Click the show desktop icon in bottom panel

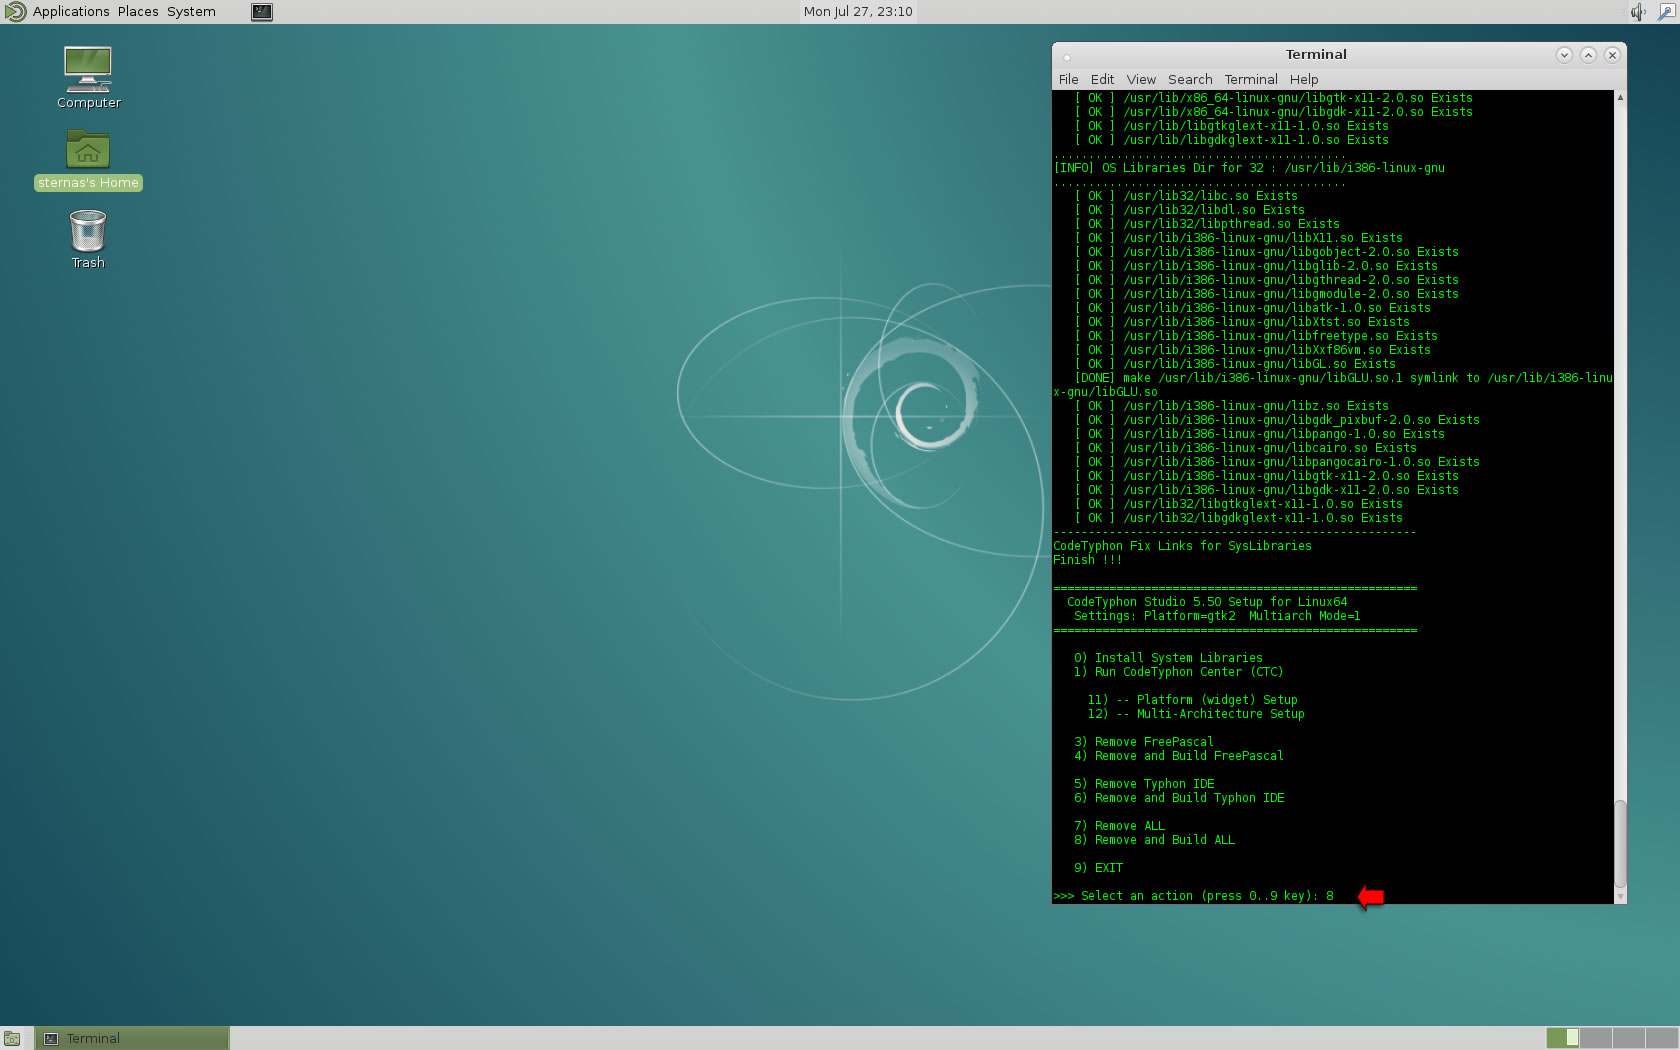click(12, 1039)
